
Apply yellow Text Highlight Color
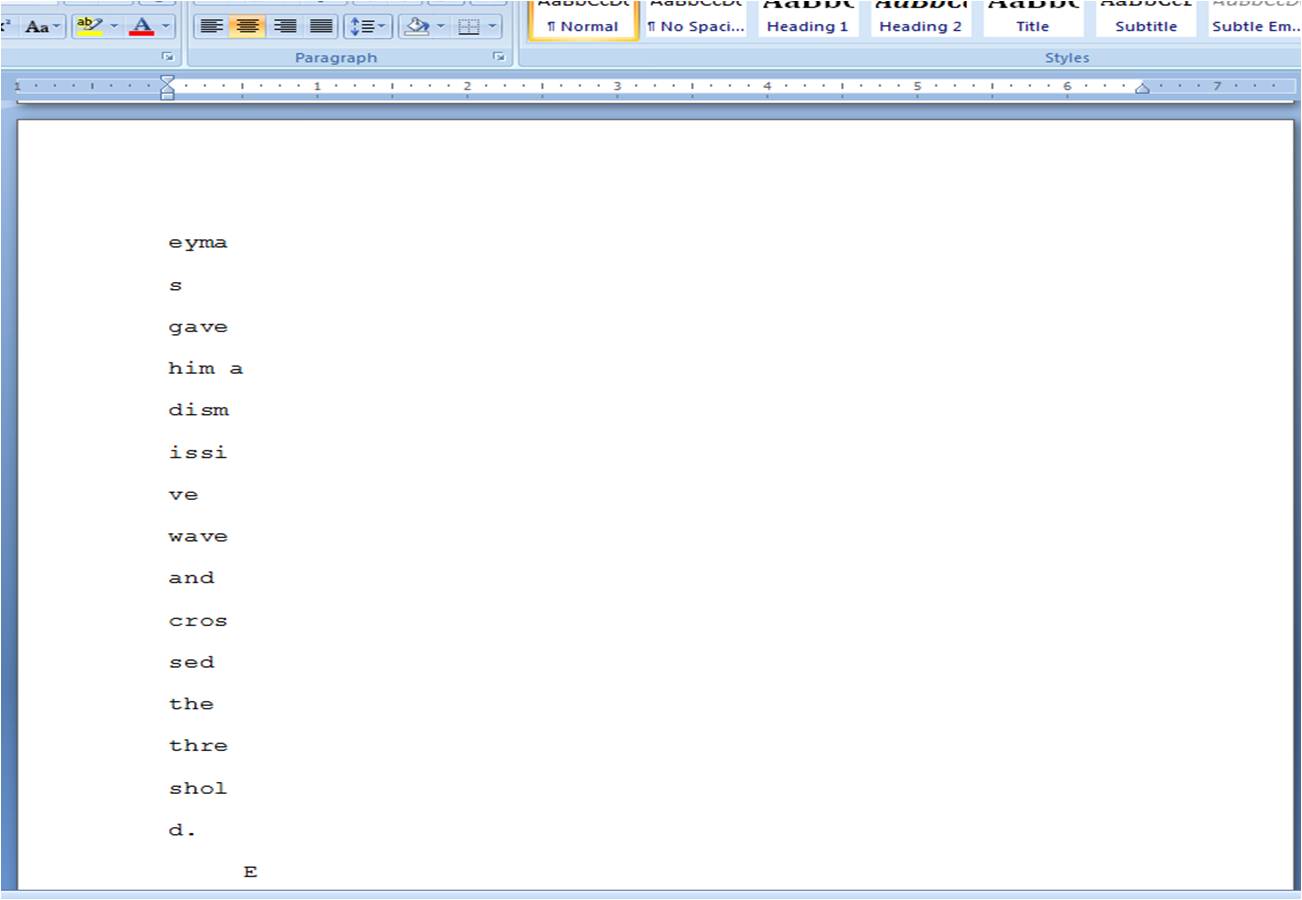click(89, 26)
